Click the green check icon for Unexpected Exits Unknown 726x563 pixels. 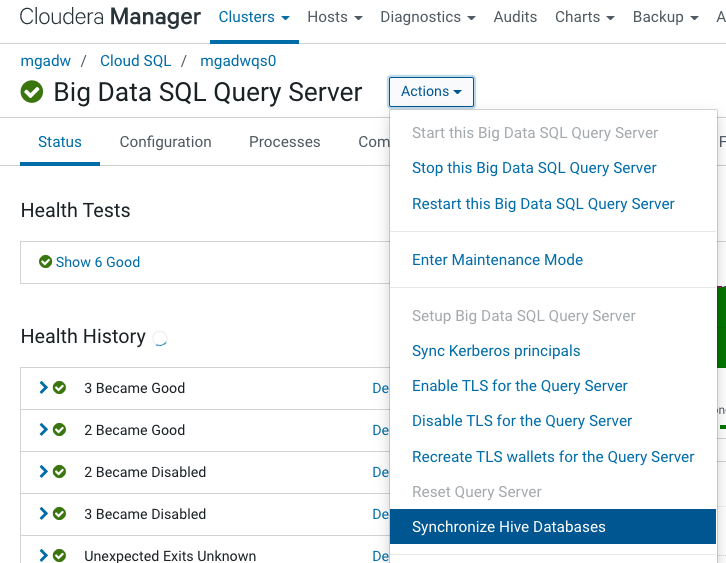(x=59, y=555)
